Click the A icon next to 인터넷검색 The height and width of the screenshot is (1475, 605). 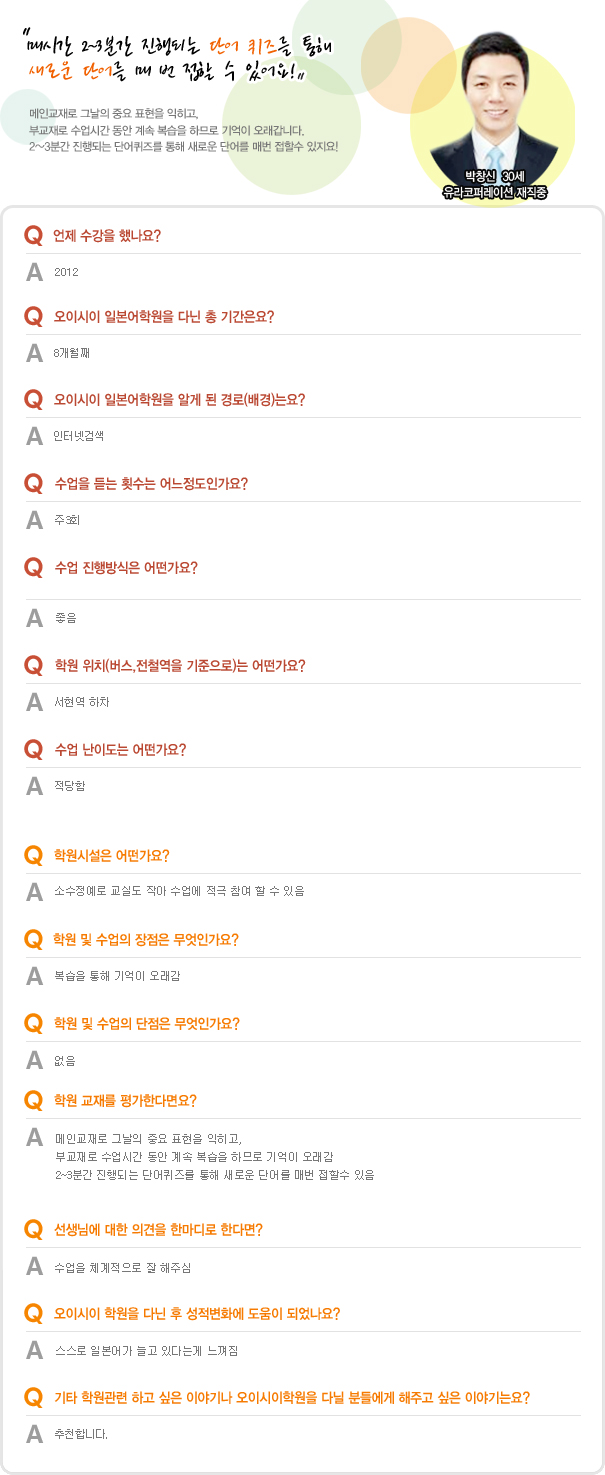click(x=34, y=436)
